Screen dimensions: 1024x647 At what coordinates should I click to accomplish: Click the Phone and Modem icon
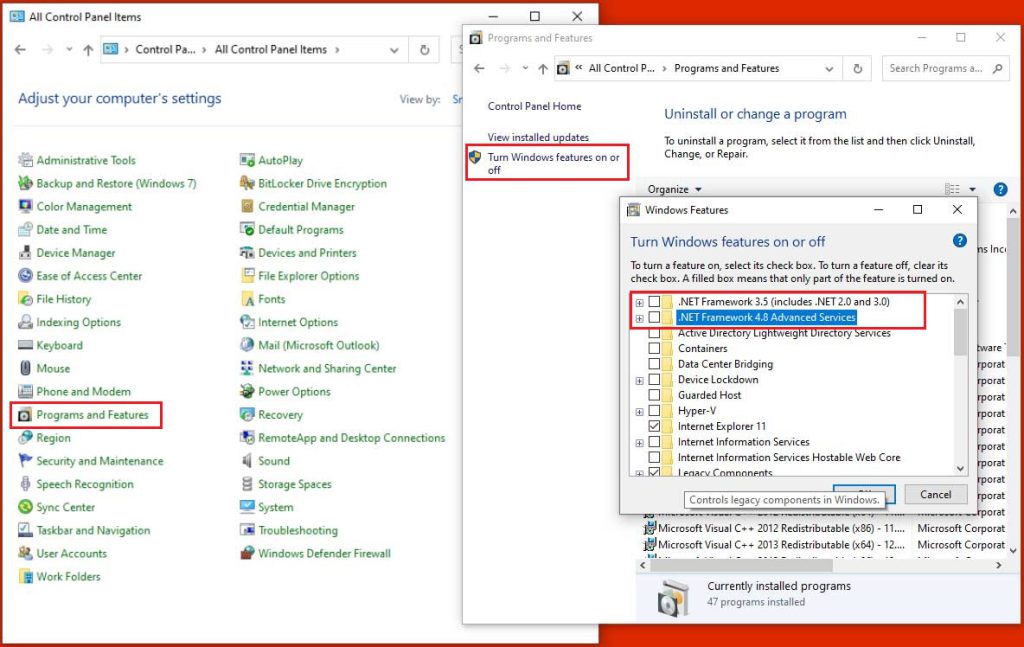click(x=25, y=392)
